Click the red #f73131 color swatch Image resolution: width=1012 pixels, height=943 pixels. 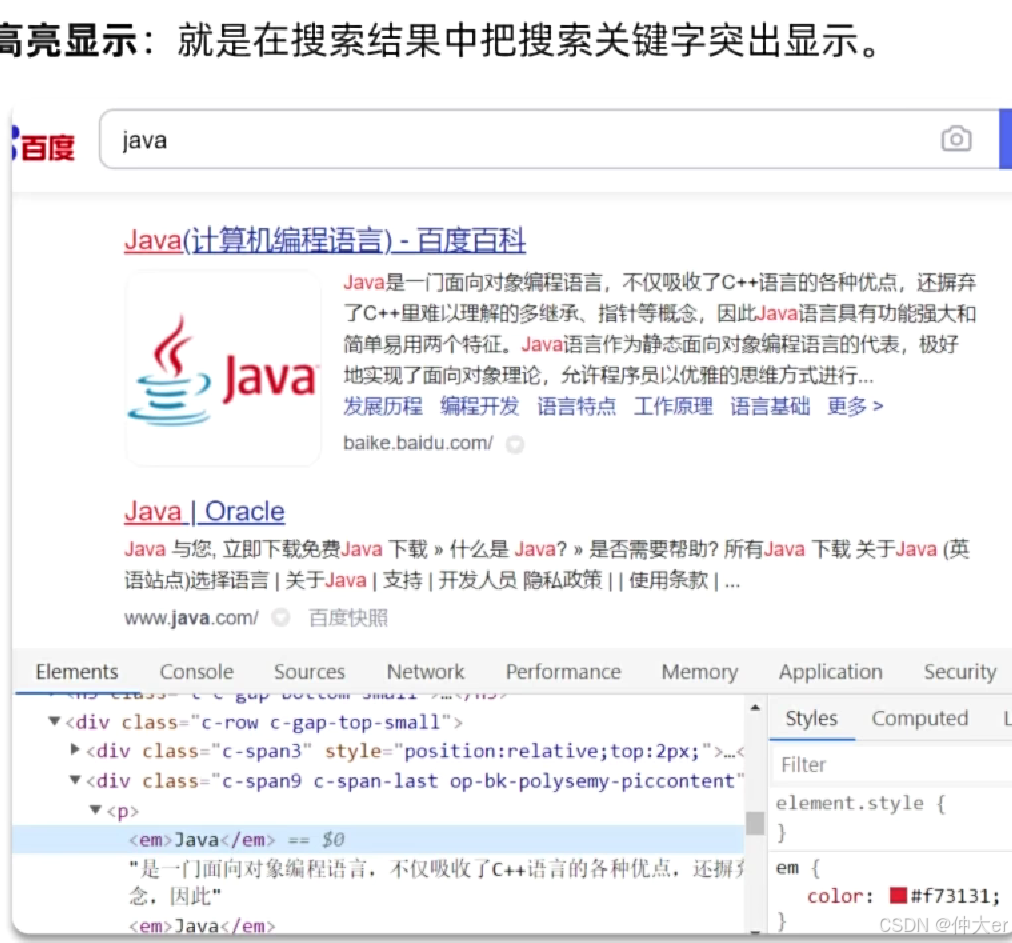coord(897,895)
